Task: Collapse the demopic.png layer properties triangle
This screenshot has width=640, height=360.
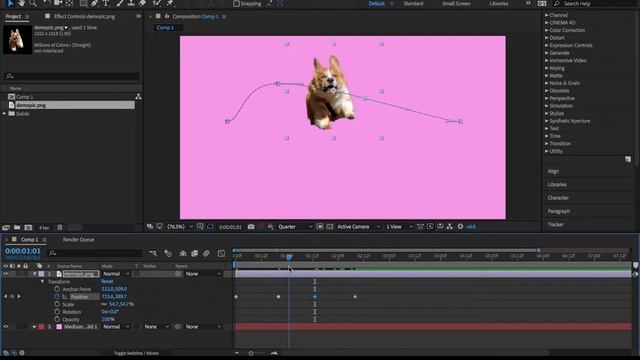Action: tap(35, 274)
